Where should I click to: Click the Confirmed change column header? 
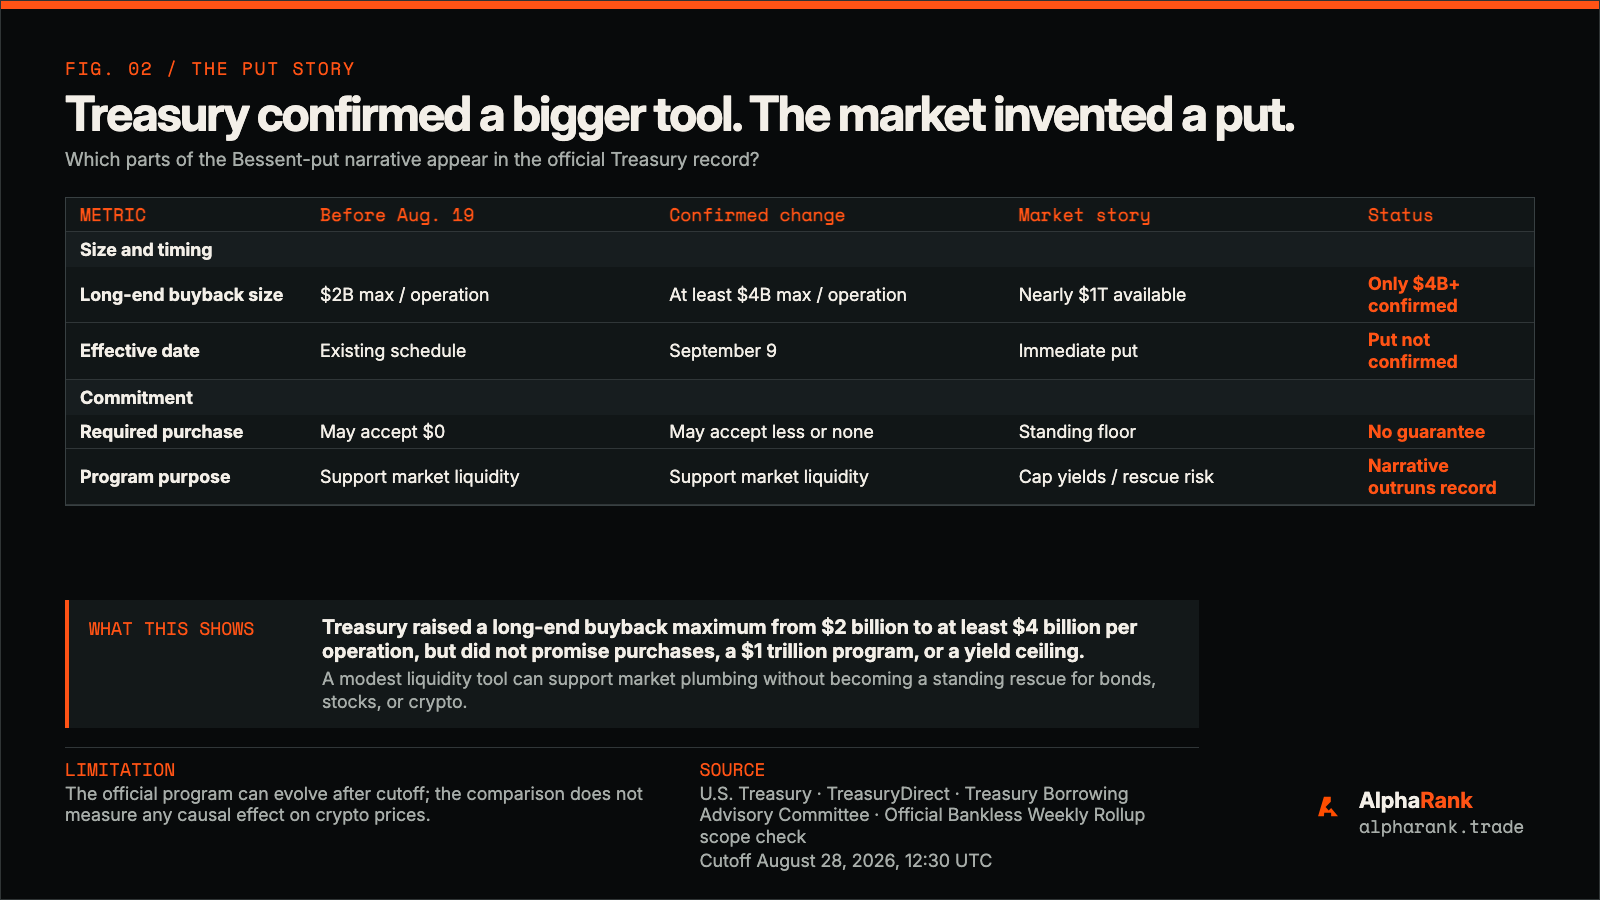click(x=757, y=215)
